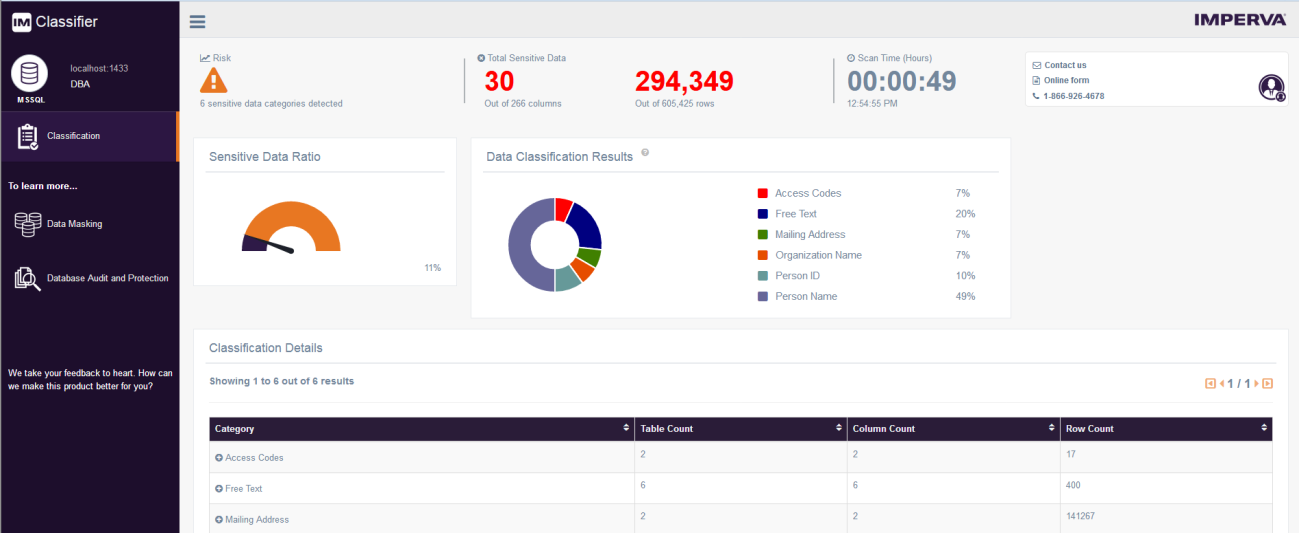This screenshot has width=1299, height=533.
Task: Open the Online form link
Action: click(1067, 80)
